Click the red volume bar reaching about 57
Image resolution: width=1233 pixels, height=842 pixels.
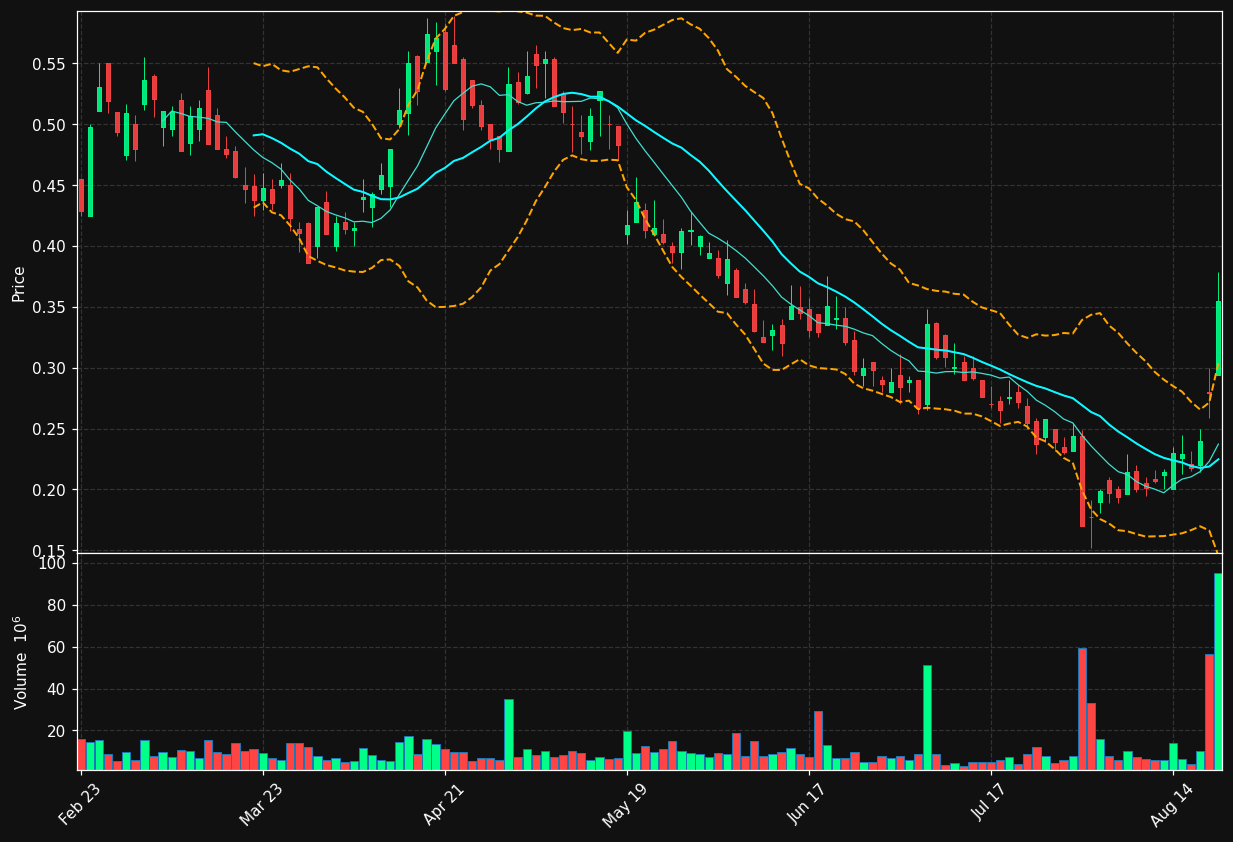pos(1209,712)
